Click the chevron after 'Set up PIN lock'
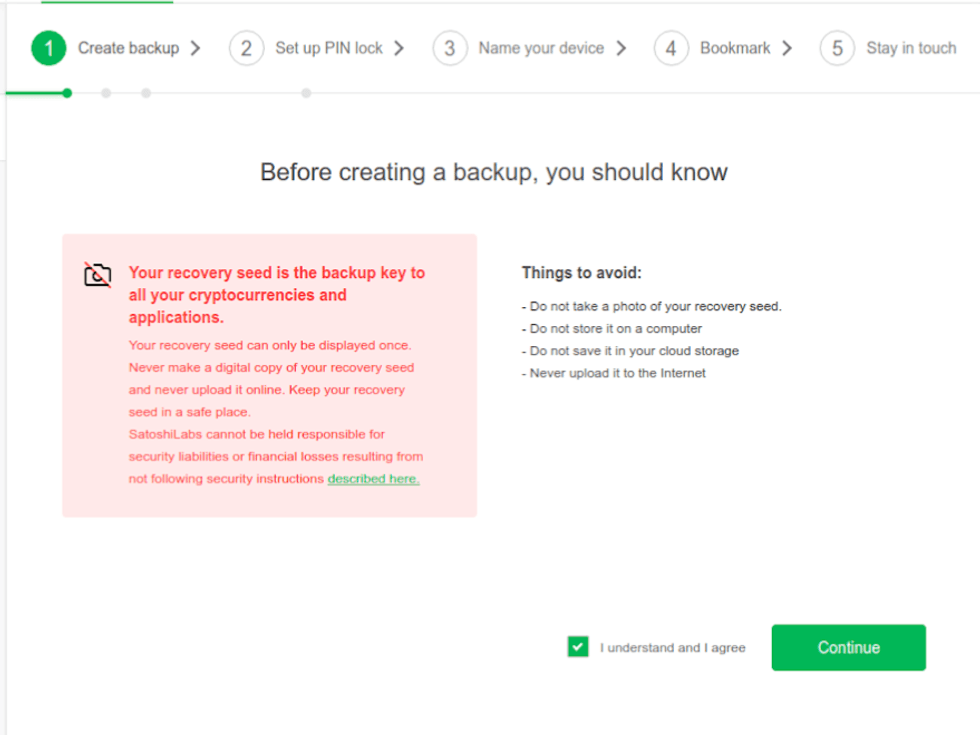 pyautogui.click(x=399, y=48)
